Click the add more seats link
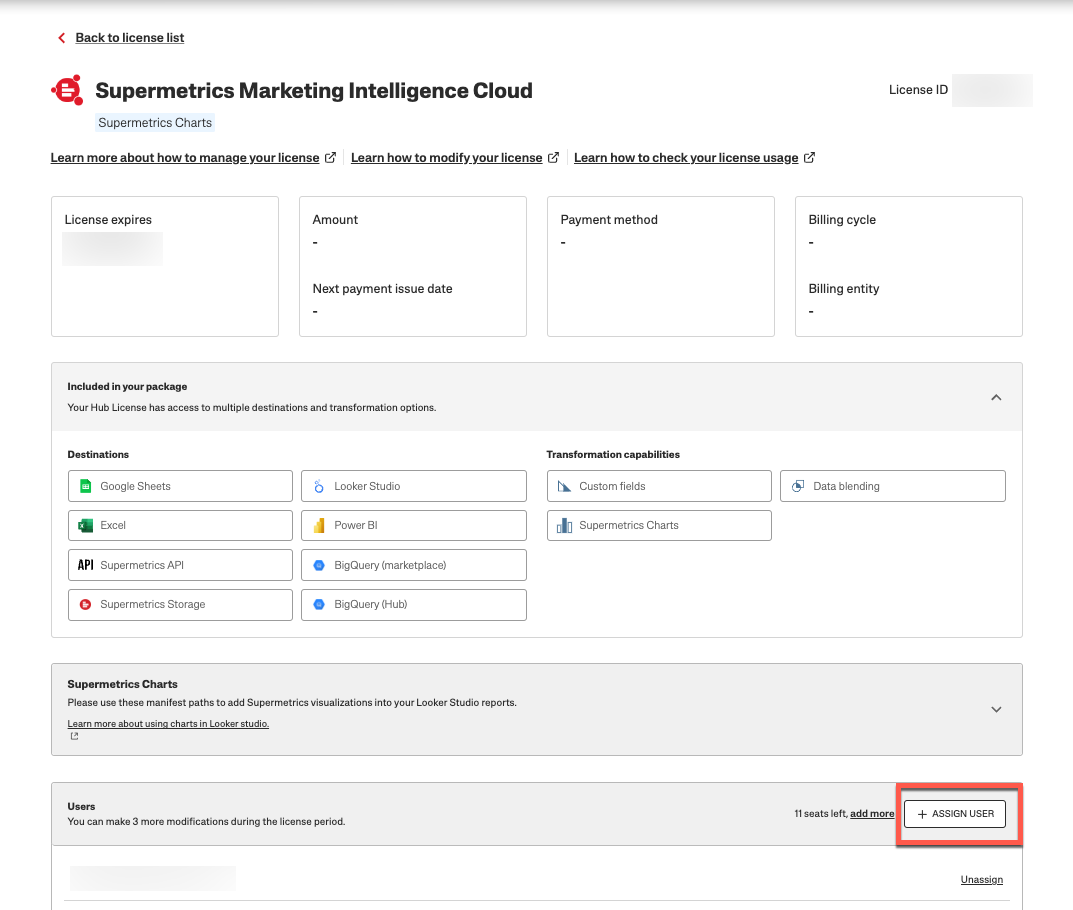The height and width of the screenshot is (910, 1073). (x=872, y=814)
